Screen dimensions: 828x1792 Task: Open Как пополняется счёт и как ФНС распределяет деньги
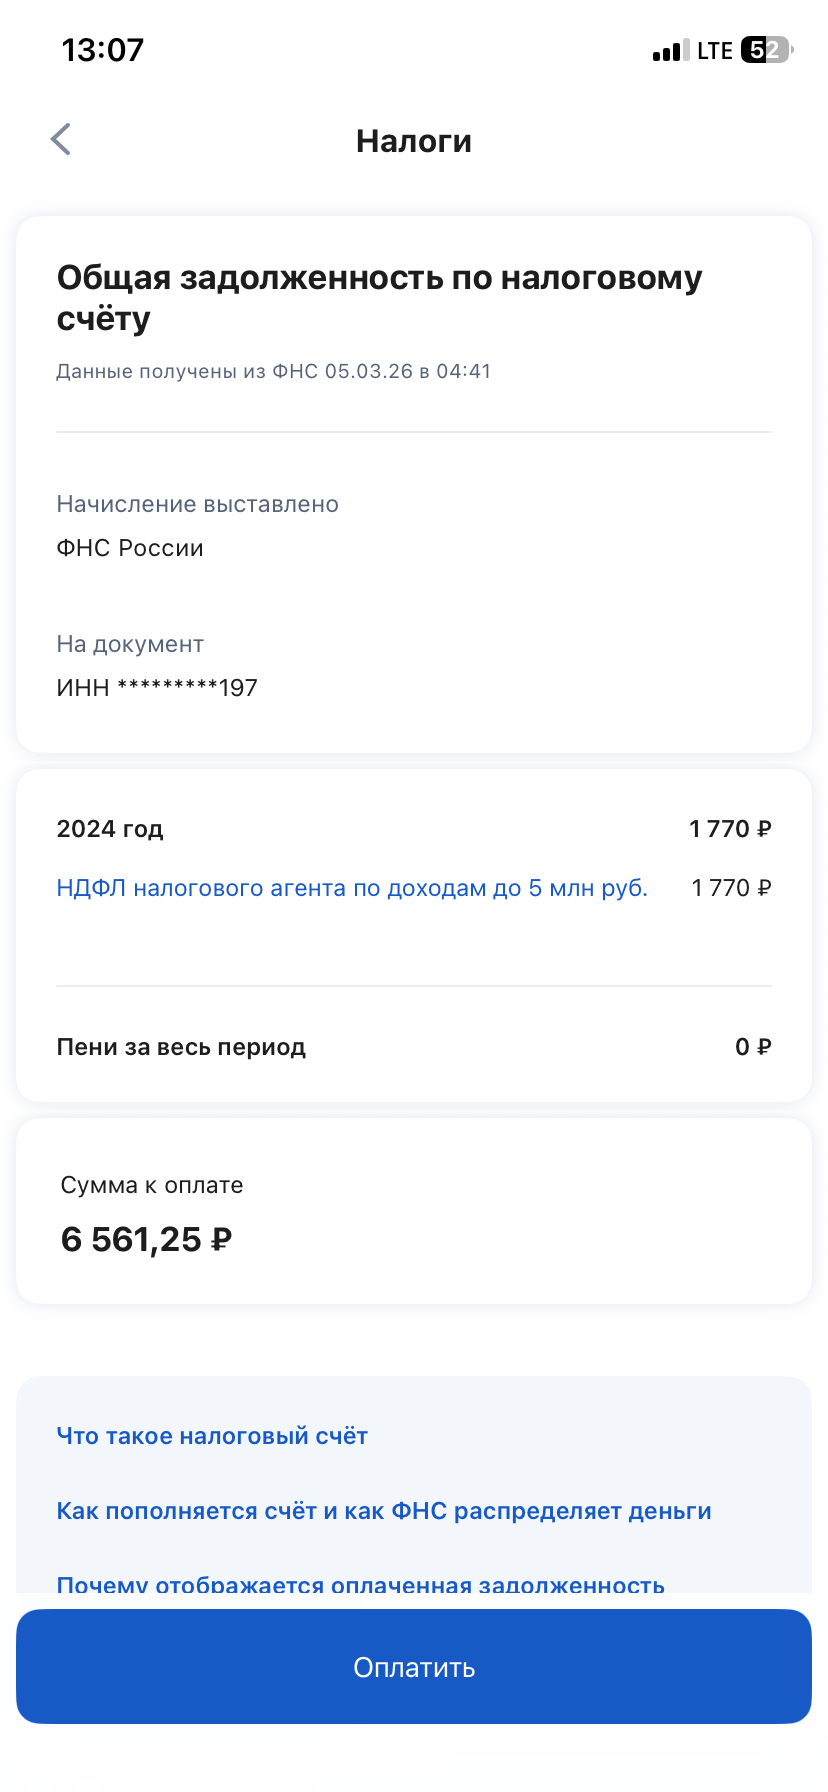384,1511
